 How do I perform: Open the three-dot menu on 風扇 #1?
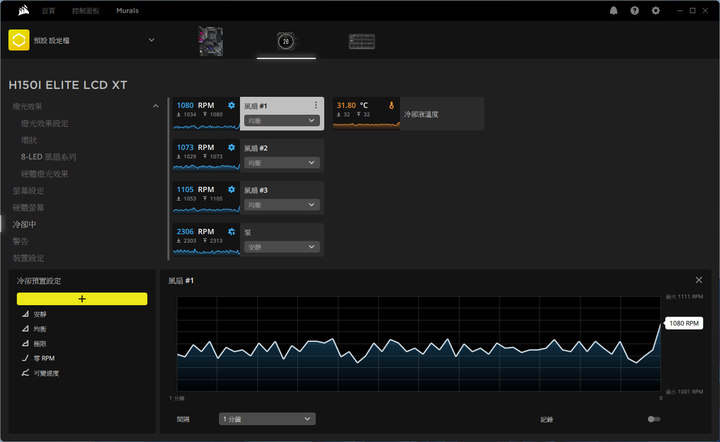316,105
